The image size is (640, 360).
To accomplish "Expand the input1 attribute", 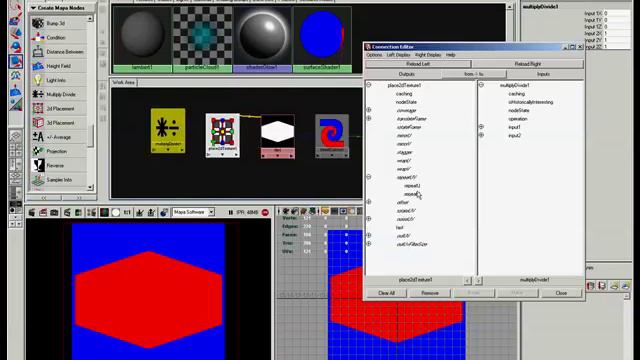I will 481,127.
